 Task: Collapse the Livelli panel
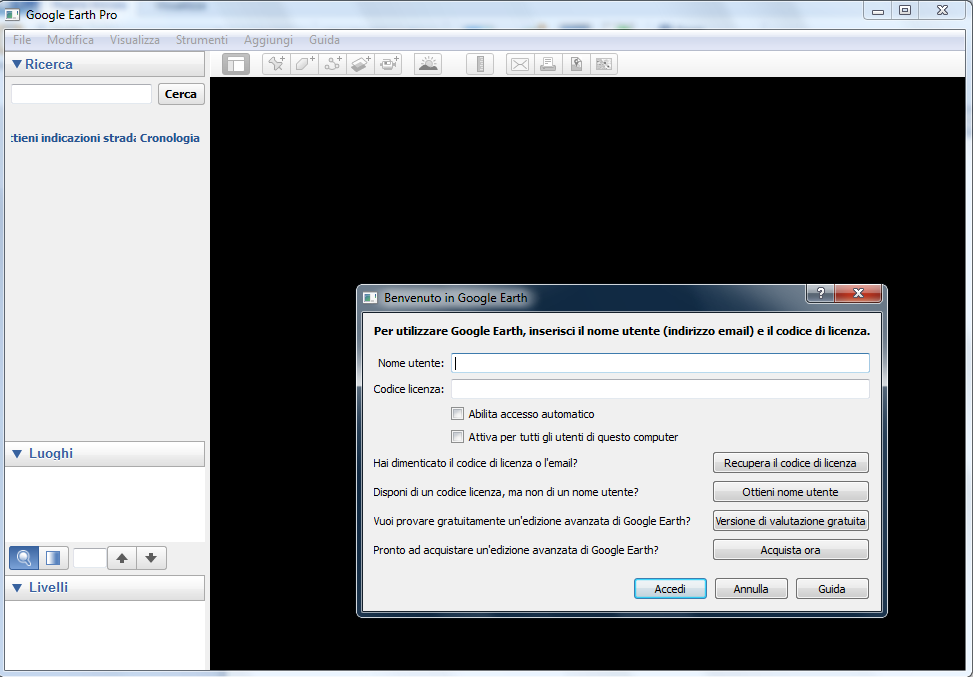click(17, 588)
